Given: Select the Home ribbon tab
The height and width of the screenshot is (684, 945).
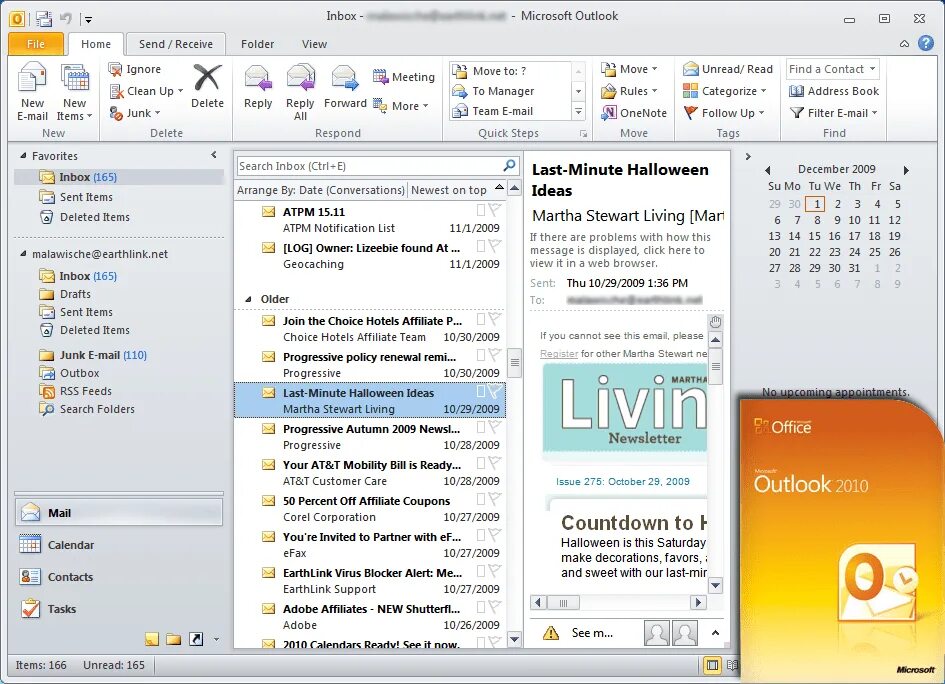Looking at the screenshot, I should tap(96, 44).
